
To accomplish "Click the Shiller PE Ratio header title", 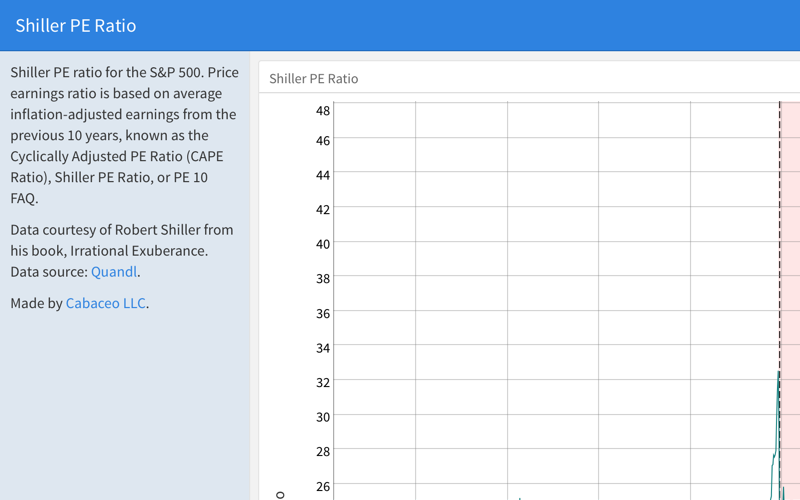I will tap(76, 26).
